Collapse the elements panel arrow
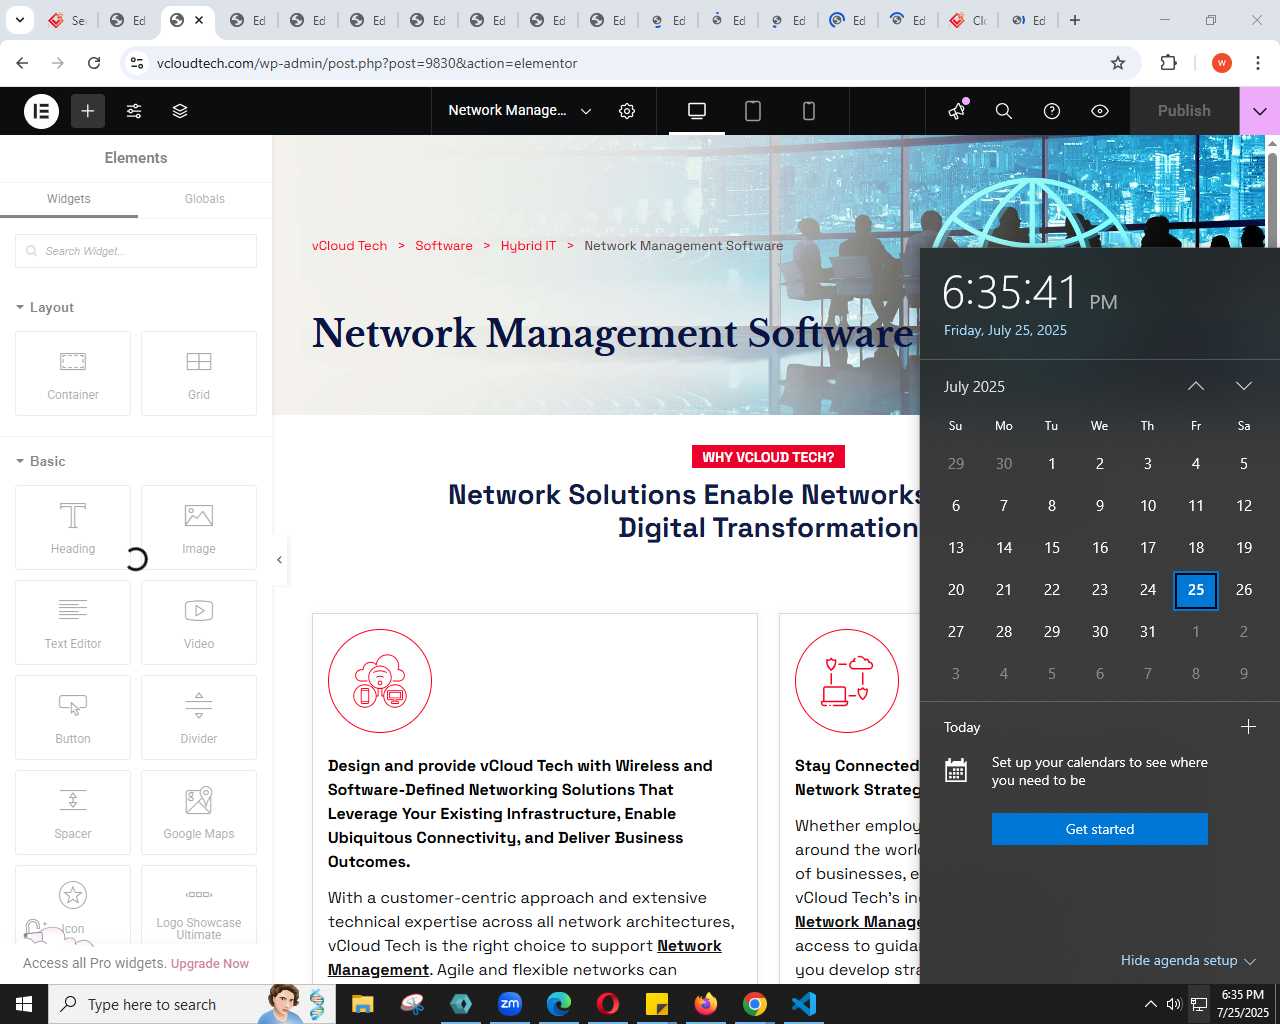 (280, 560)
